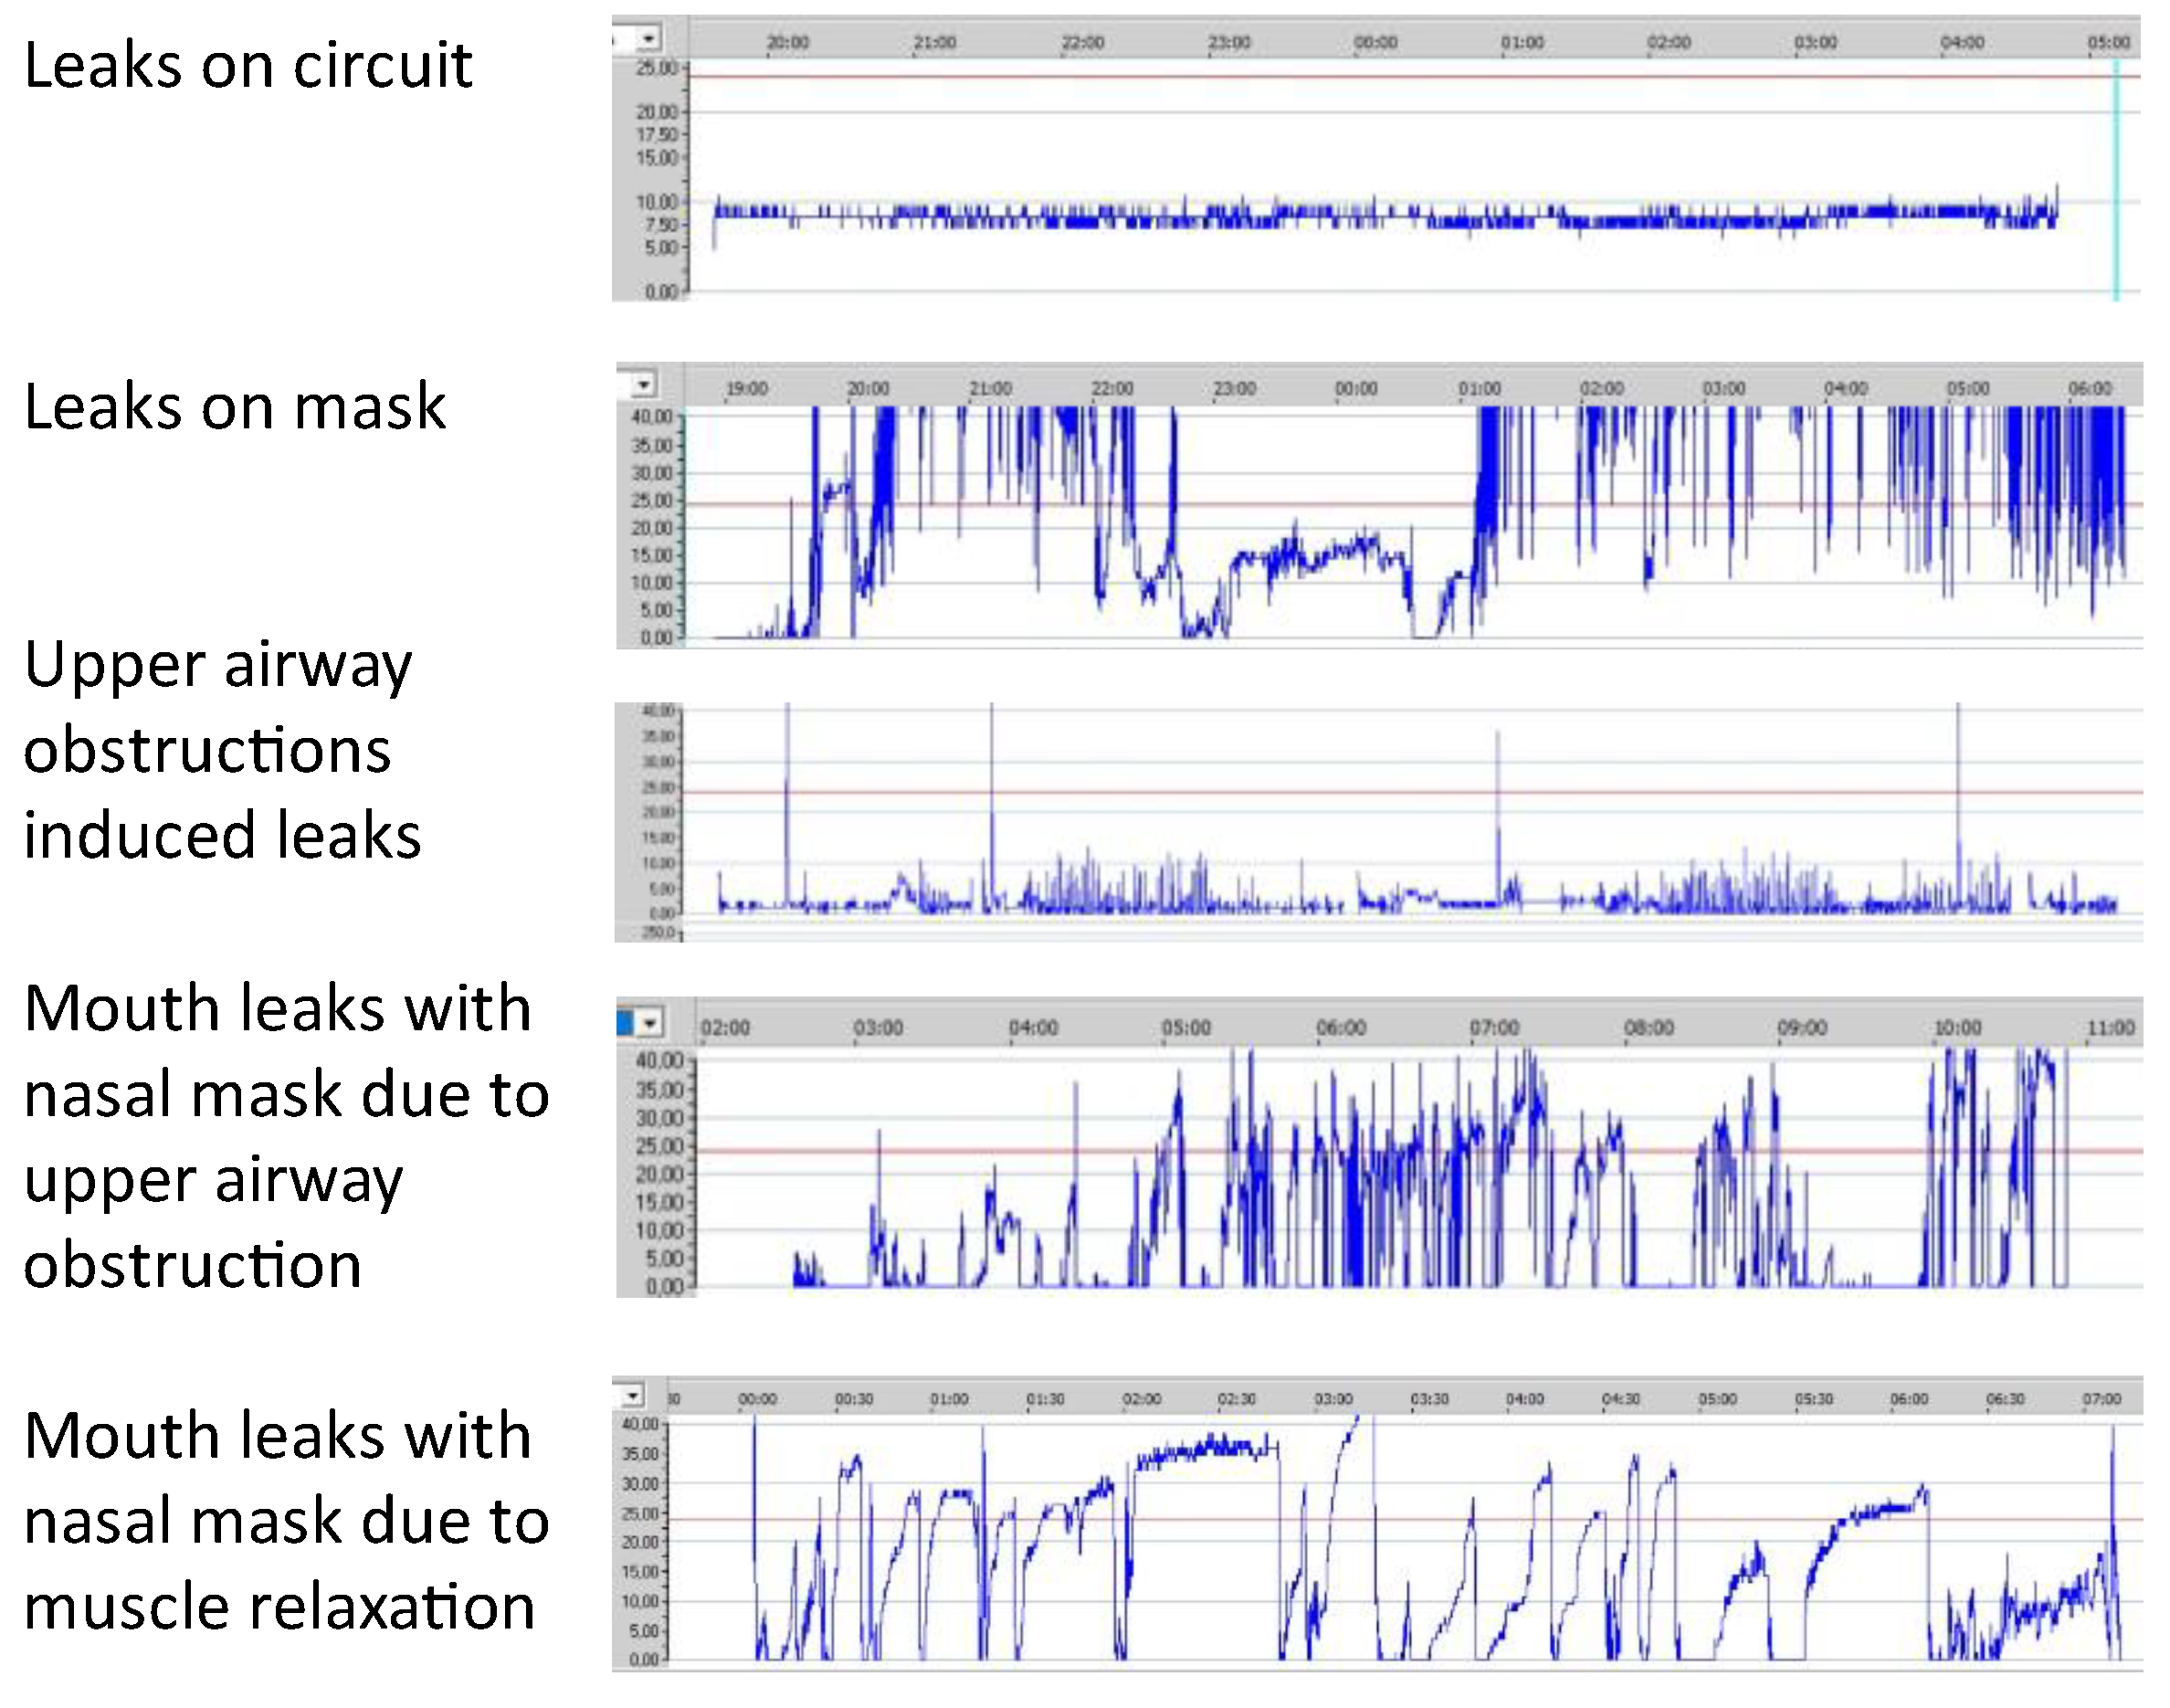This screenshot has height=1708, width=2170.
Task: Open dropdown beside blue square, fourth chart
Action: 651,1023
